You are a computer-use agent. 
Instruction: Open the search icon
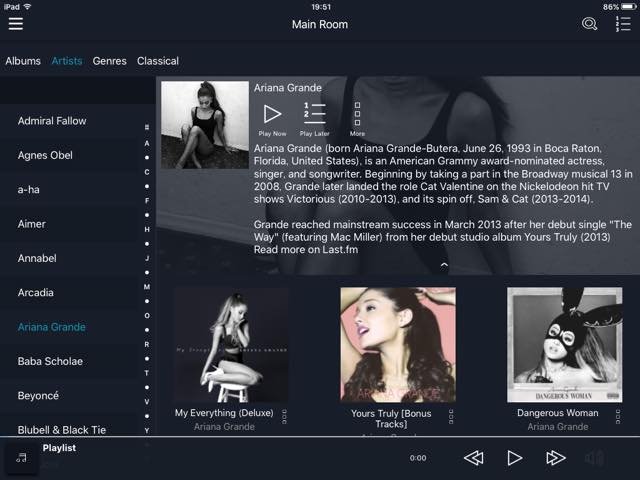coord(589,24)
